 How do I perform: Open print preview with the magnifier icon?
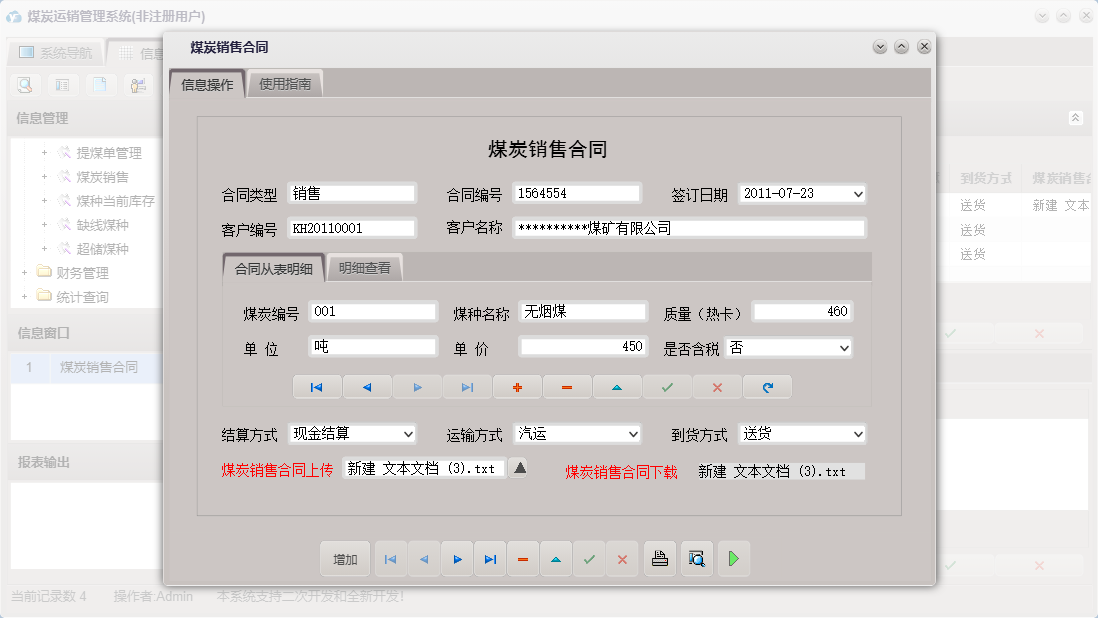point(697,559)
